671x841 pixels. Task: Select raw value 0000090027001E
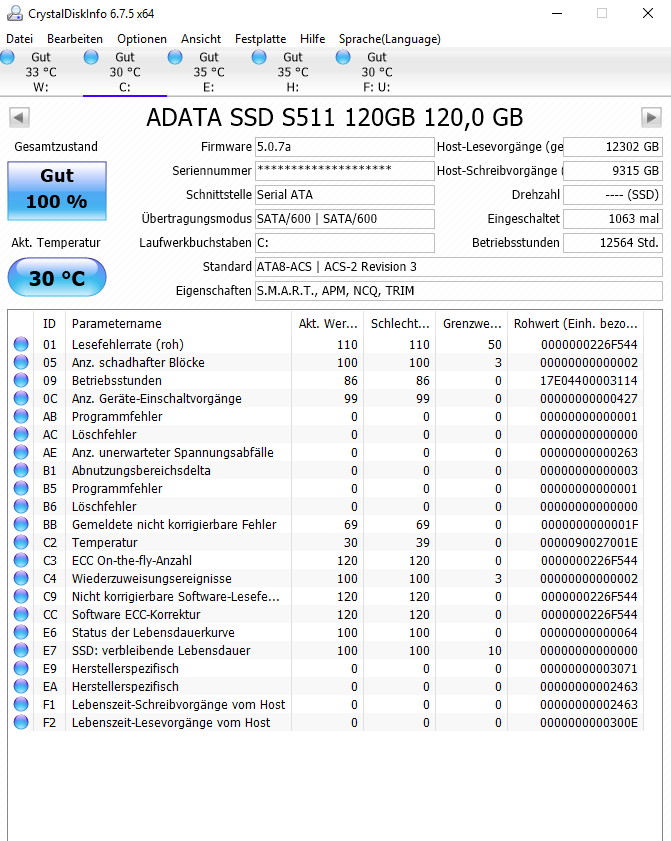tap(589, 542)
